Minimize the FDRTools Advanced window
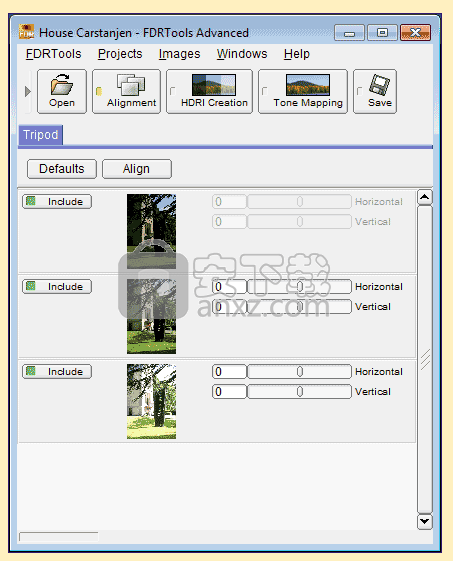The width and height of the screenshot is (453, 561). coord(349,33)
